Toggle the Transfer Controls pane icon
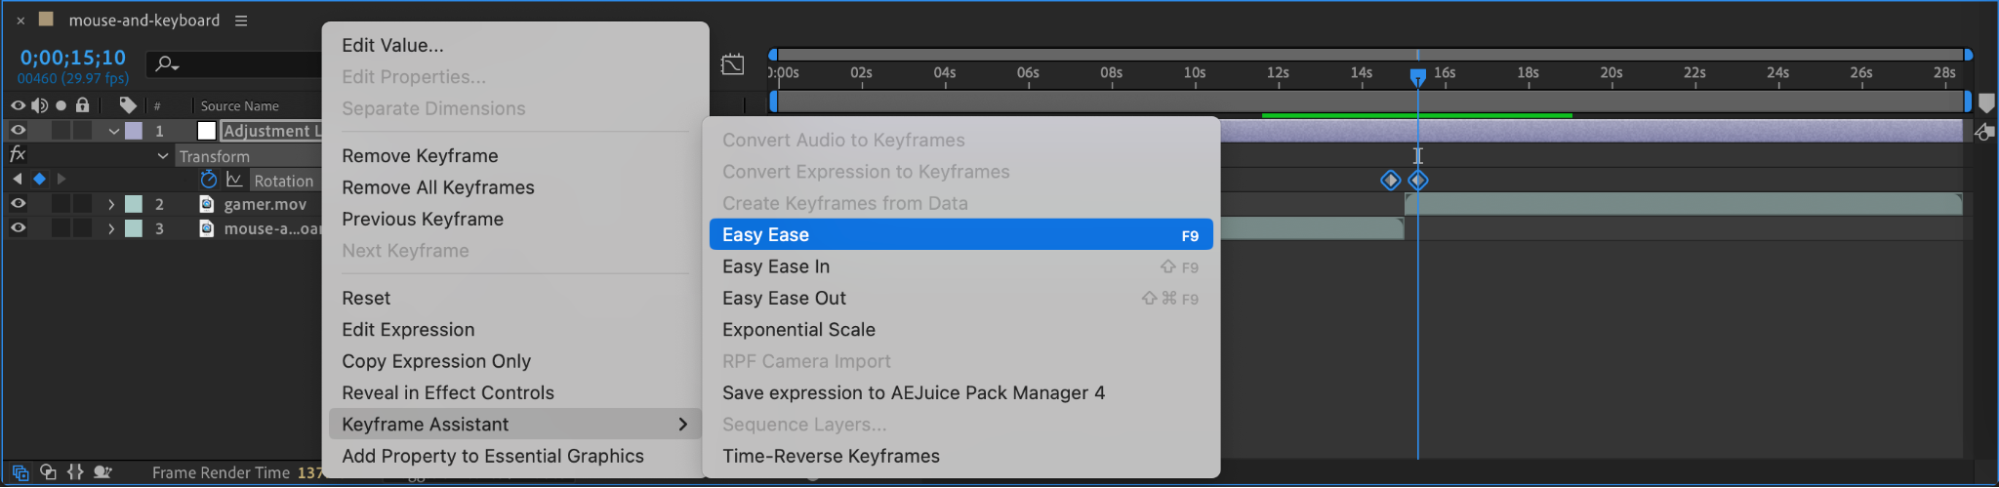1999x488 pixels. pos(48,472)
